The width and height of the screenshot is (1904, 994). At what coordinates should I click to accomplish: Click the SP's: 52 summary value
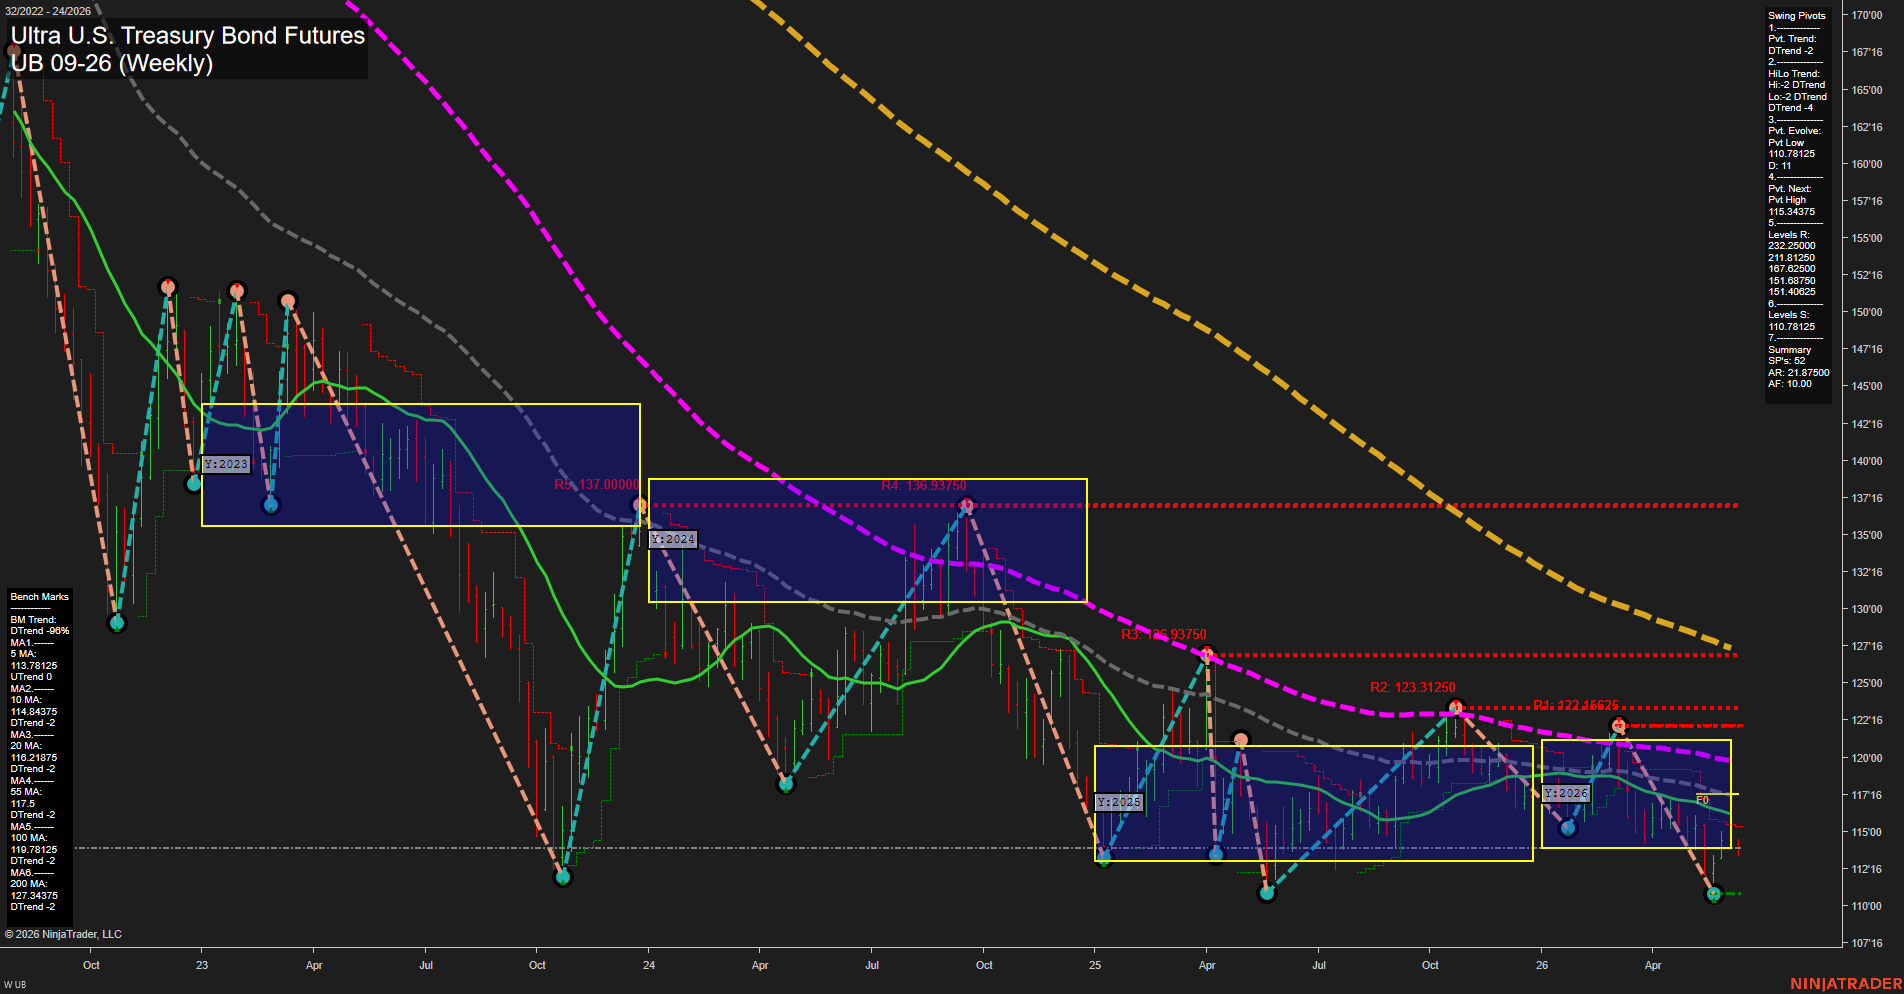[1786, 361]
